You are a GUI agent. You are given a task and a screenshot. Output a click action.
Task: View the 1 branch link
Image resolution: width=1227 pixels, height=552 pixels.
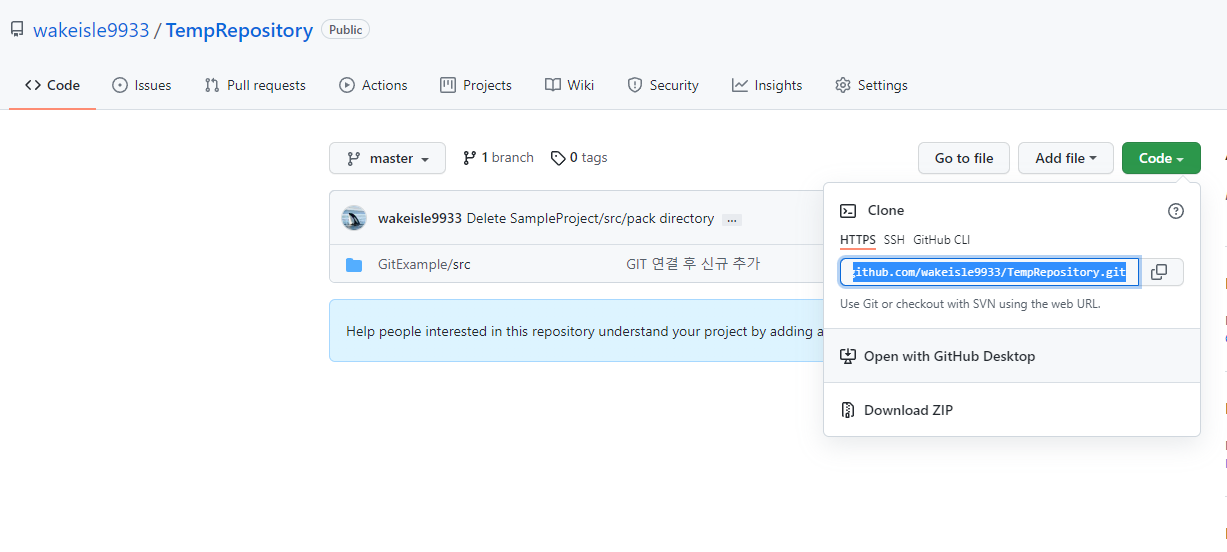(x=498, y=157)
